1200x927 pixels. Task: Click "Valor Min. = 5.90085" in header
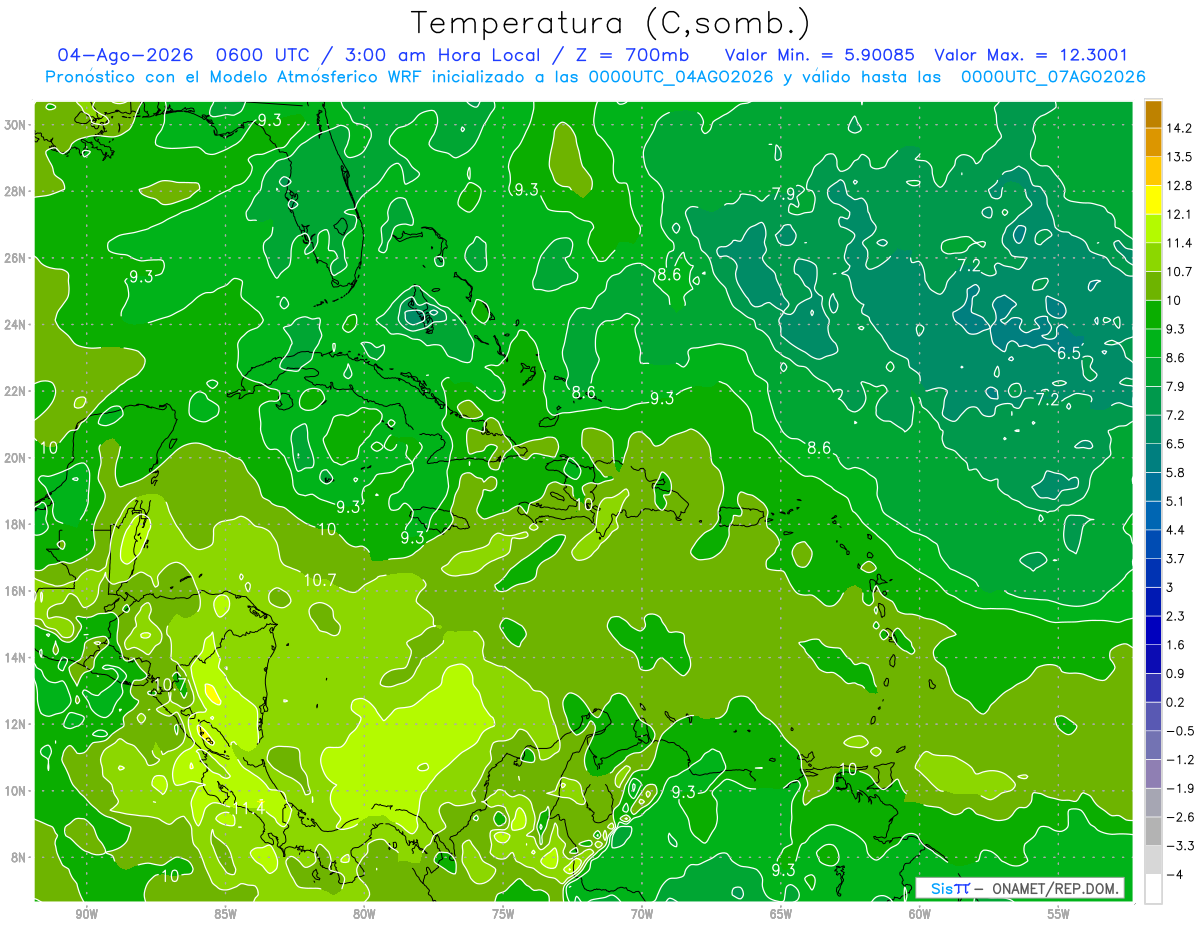coord(819,55)
